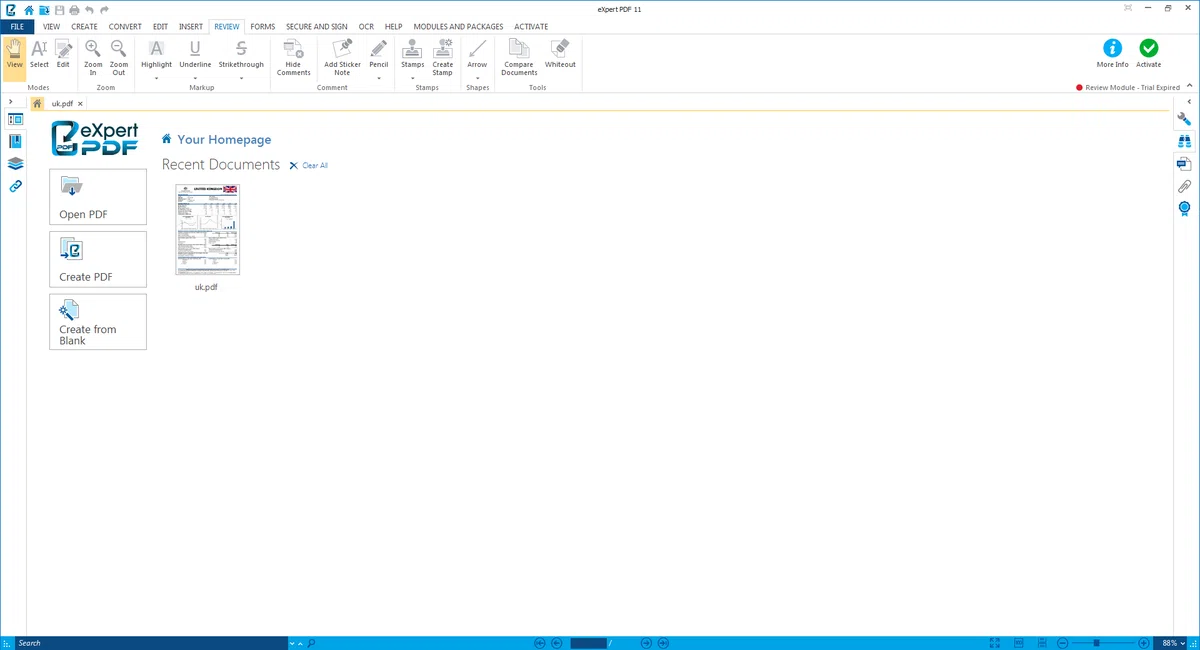Expand the Stamps dropdown arrow
Image resolution: width=1200 pixels, height=650 pixels.
[x=412, y=77]
